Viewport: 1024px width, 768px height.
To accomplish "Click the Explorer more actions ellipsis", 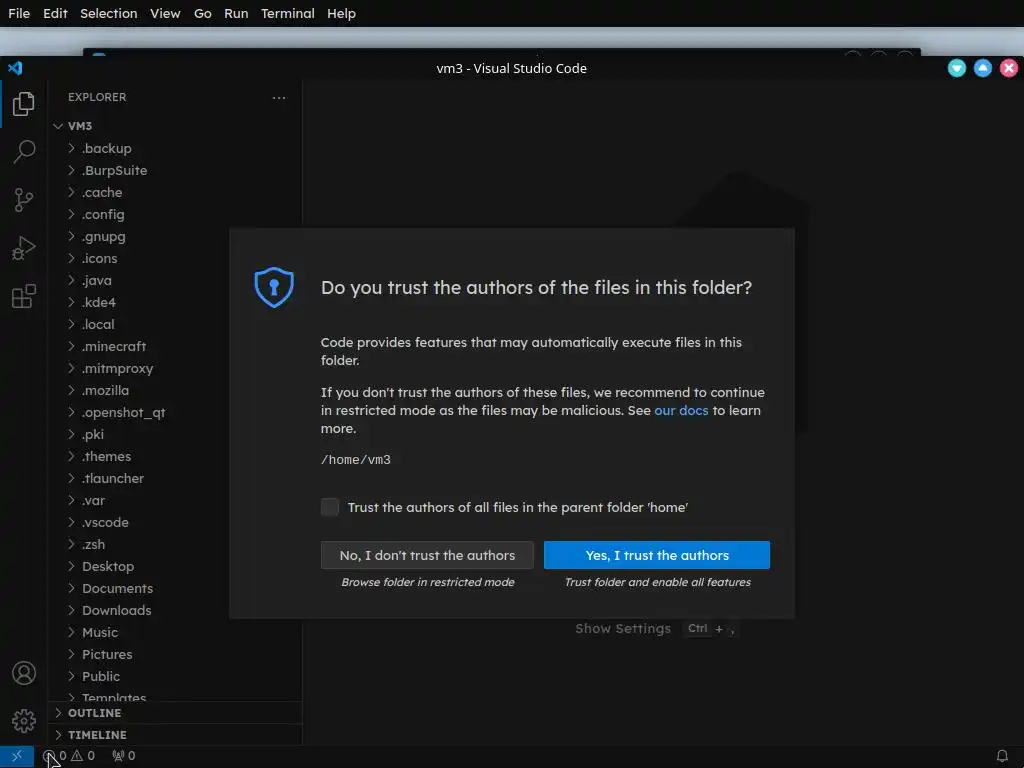I will (x=279, y=98).
